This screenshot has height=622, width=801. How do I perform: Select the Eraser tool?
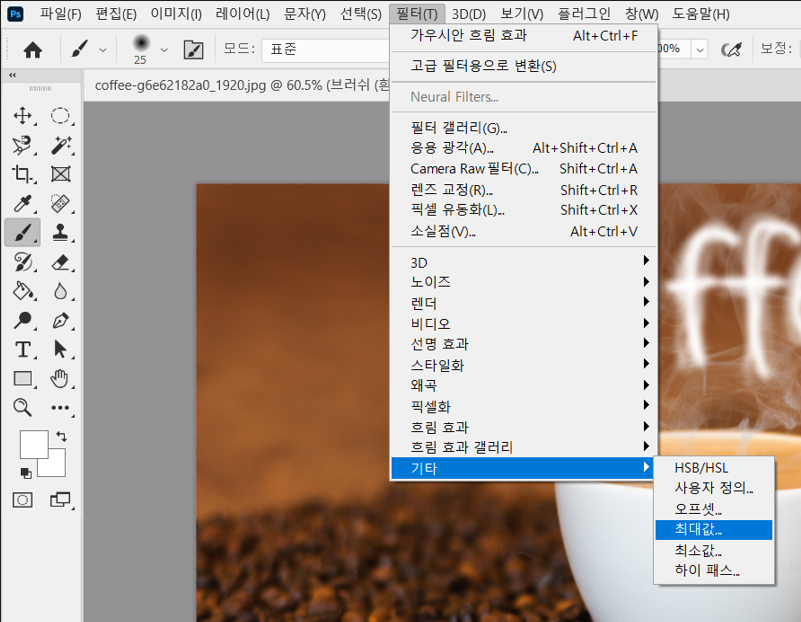60,262
